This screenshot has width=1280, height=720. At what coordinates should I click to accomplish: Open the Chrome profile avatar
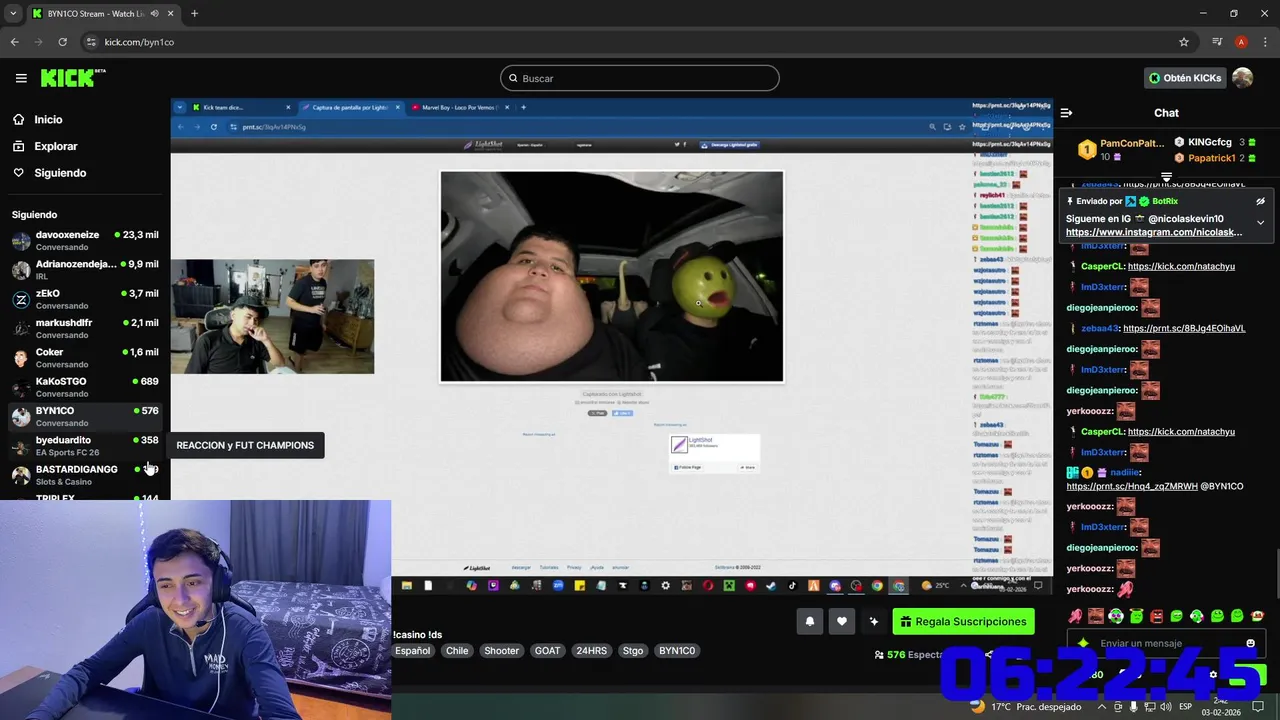(x=1241, y=42)
